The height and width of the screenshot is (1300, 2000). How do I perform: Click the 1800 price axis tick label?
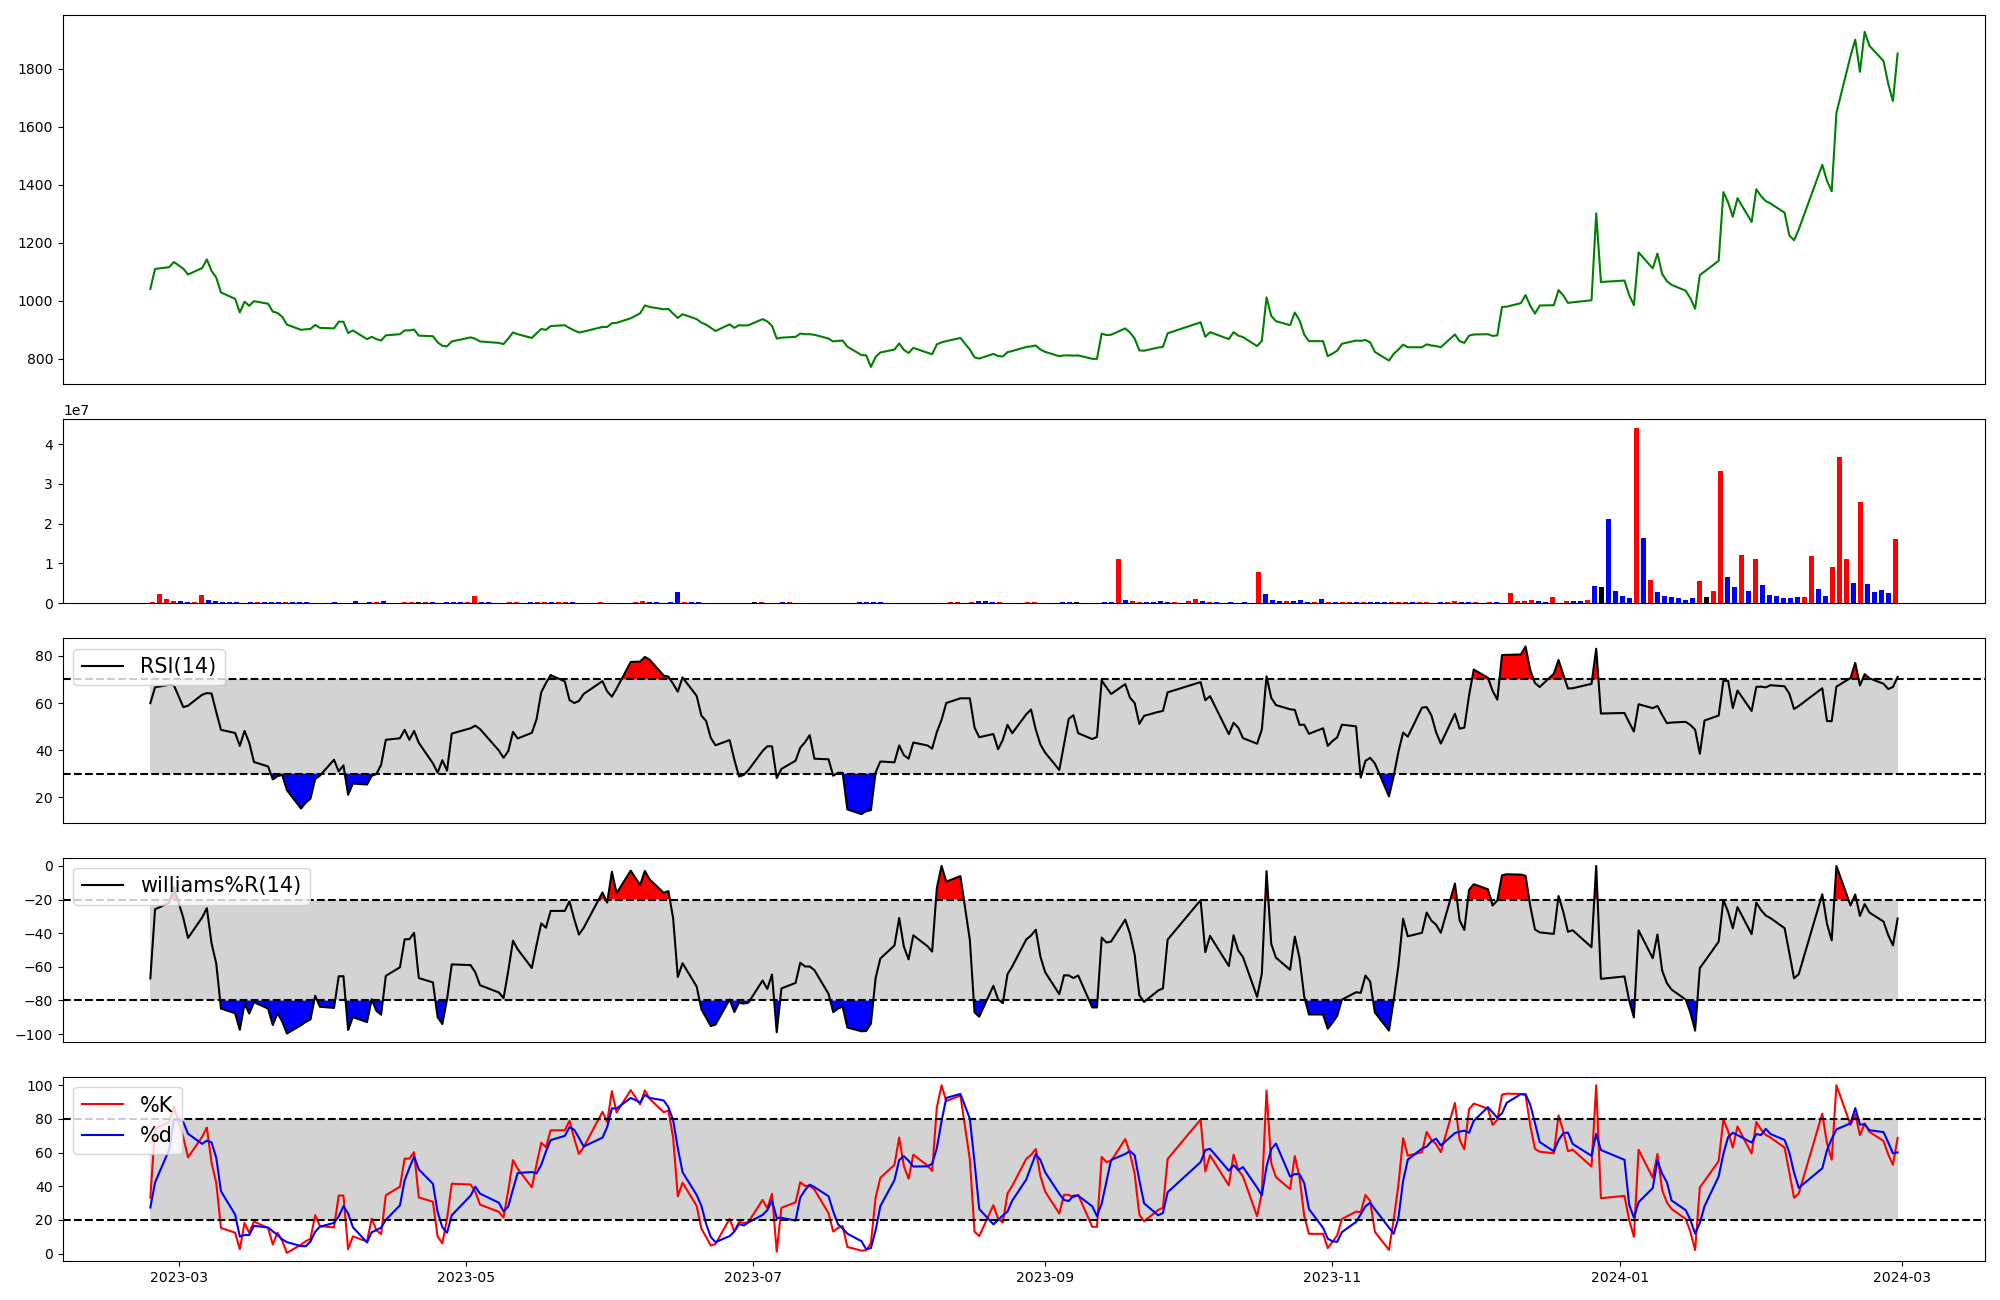coord(34,69)
